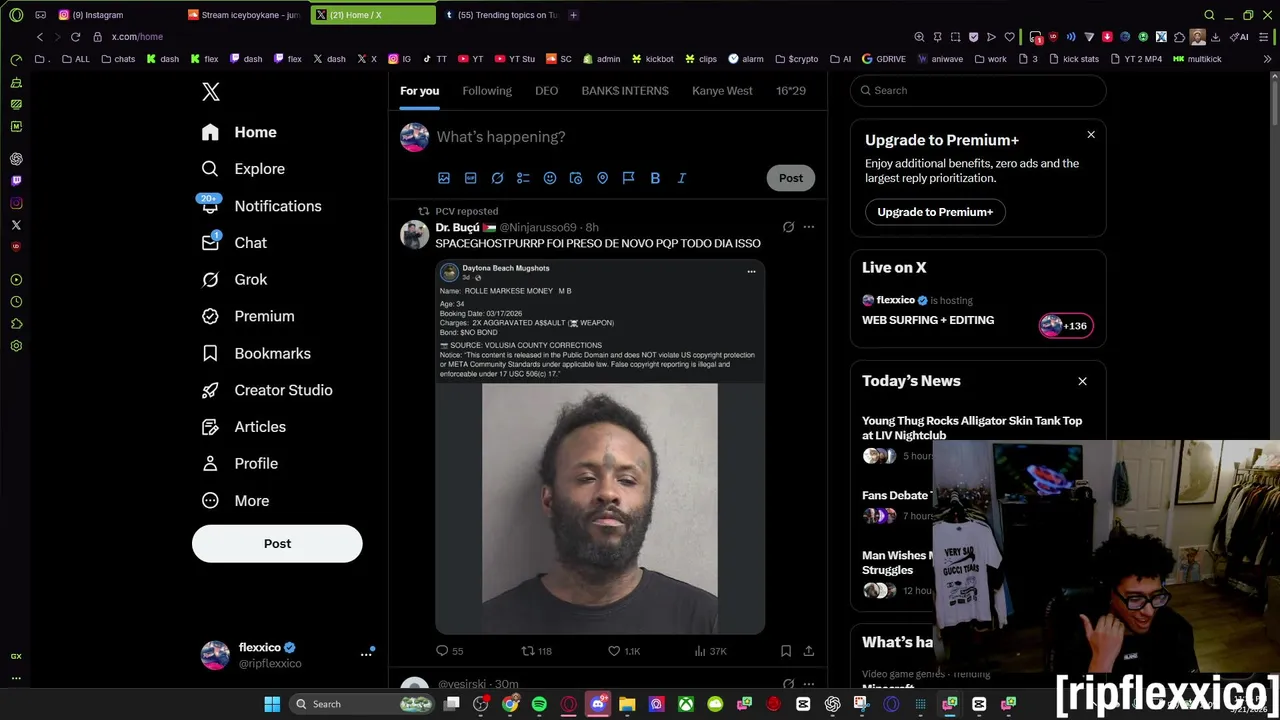Click the gray Post button in composer

pyautogui.click(x=791, y=178)
